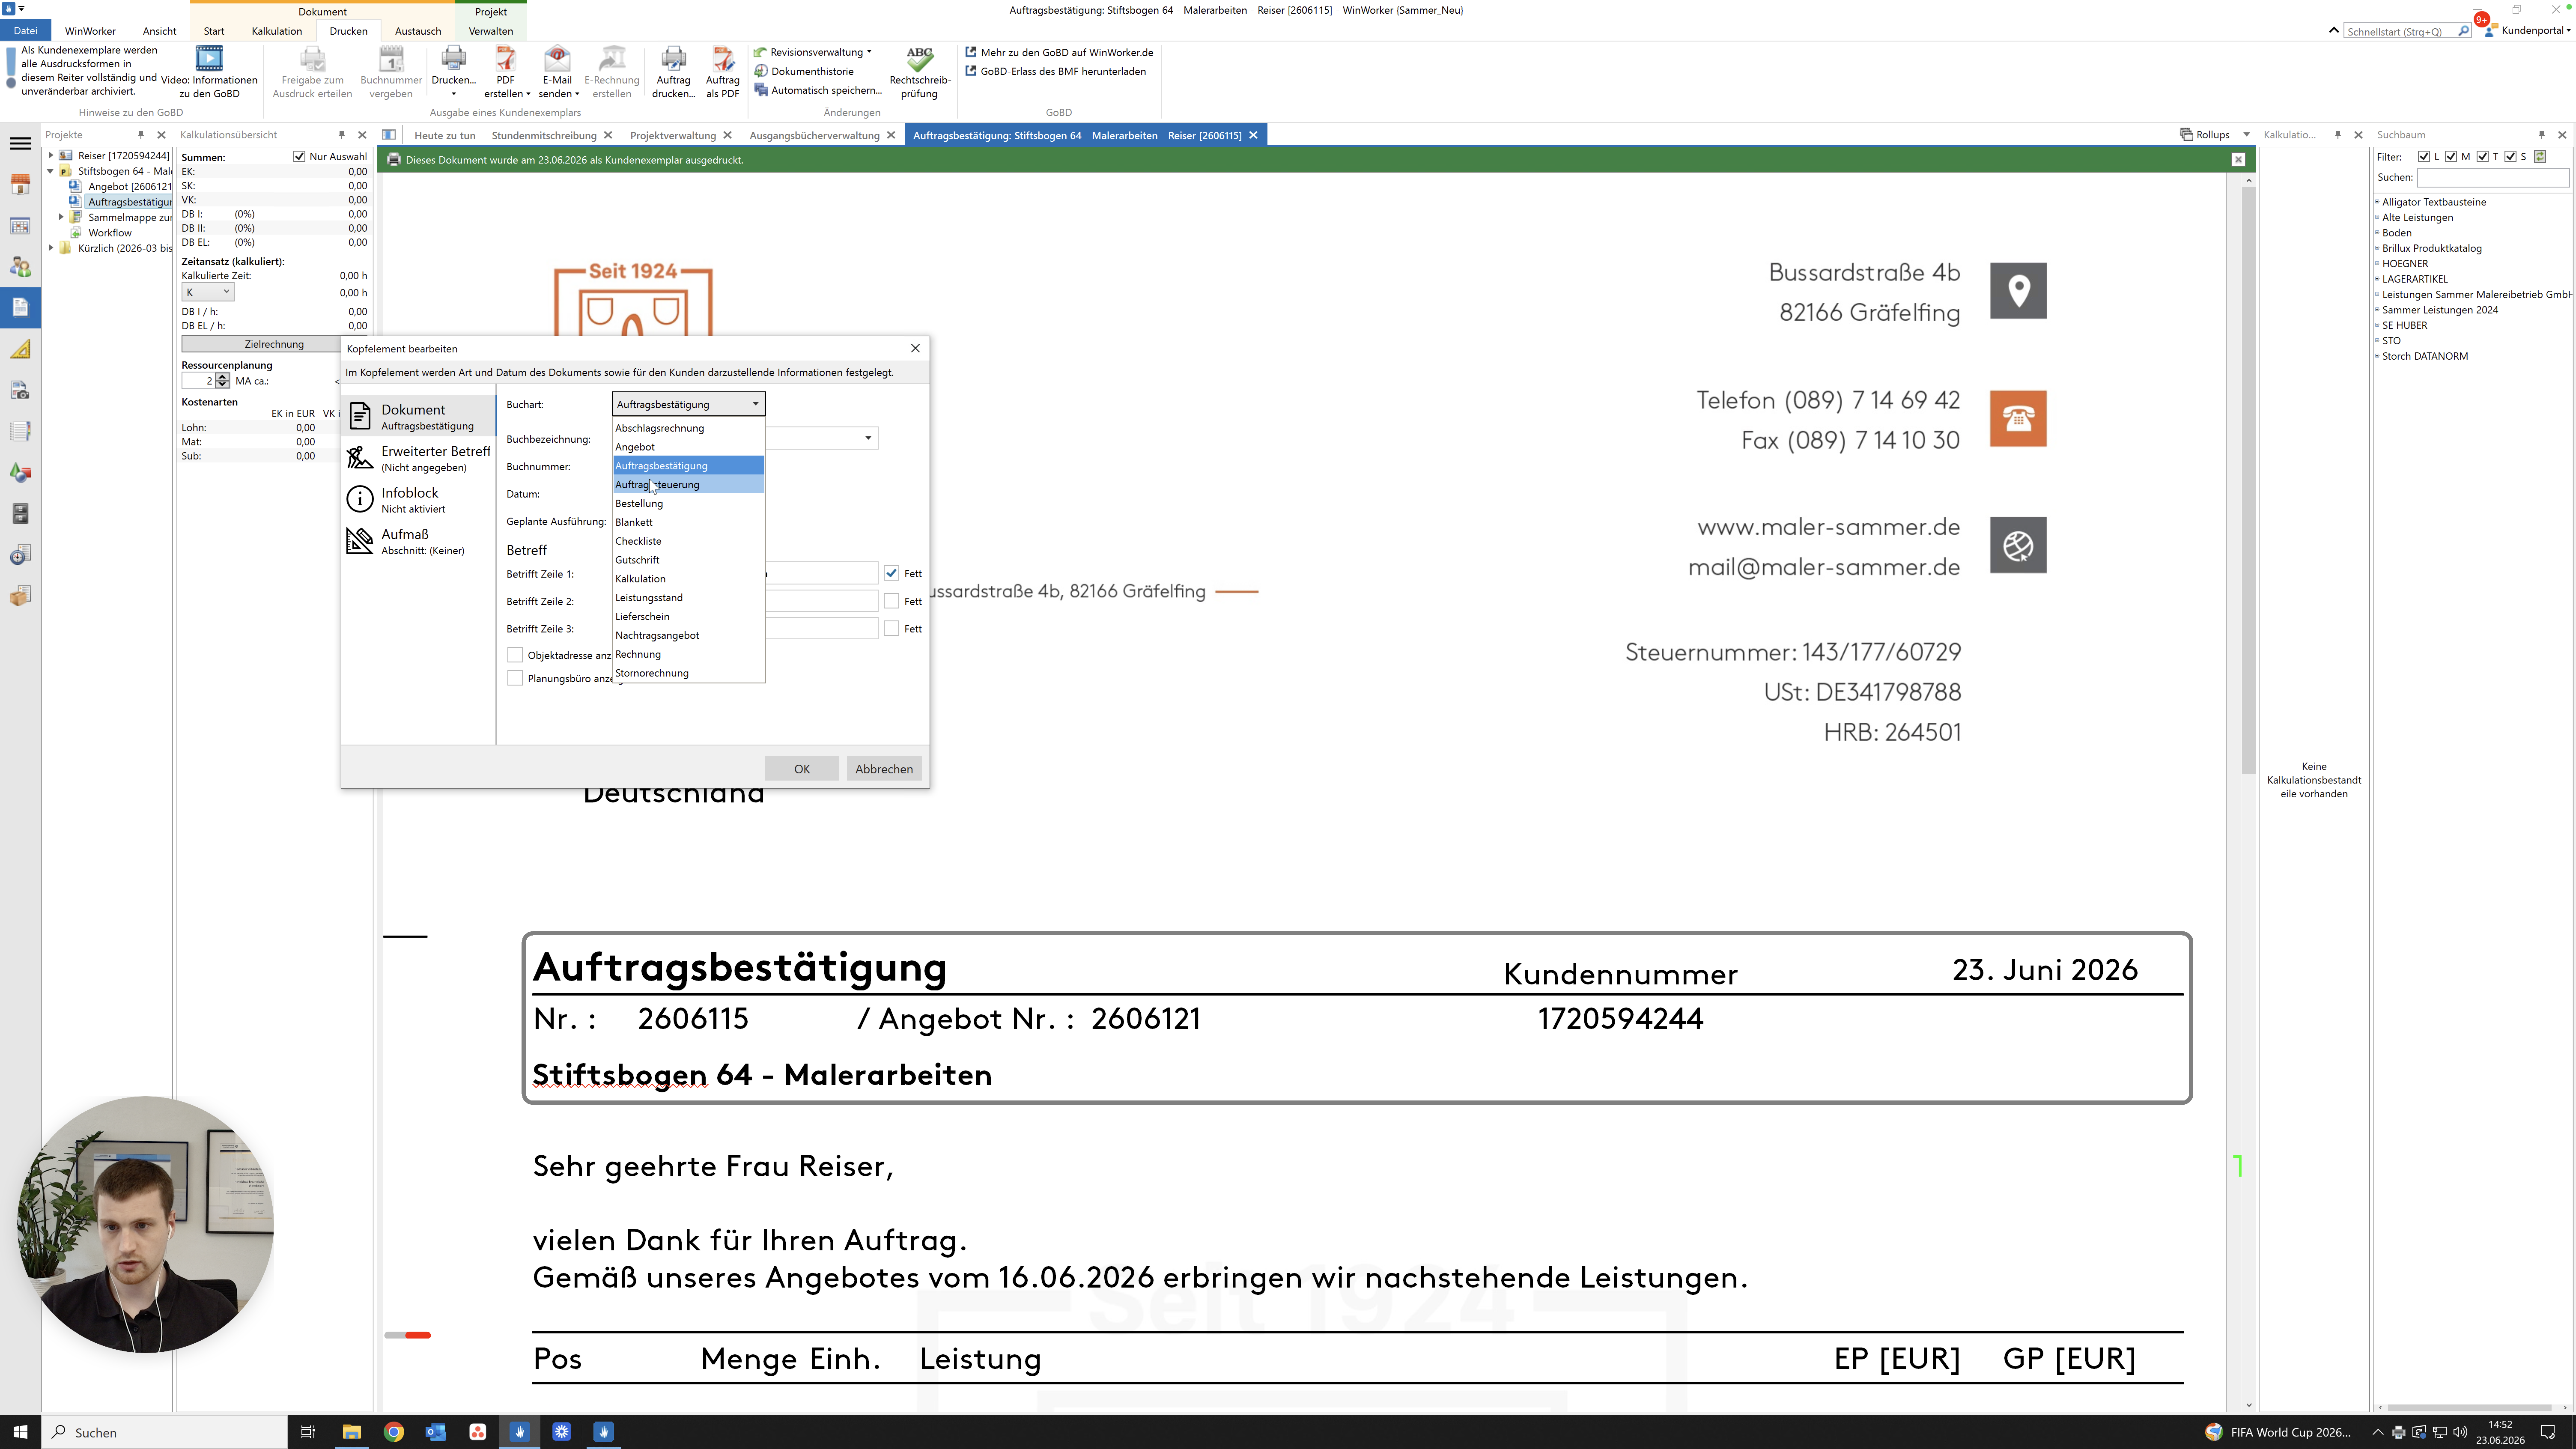The height and width of the screenshot is (1449, 2576).
Task: Click the Task View taskbar icon
Action: coord(308,1432)
